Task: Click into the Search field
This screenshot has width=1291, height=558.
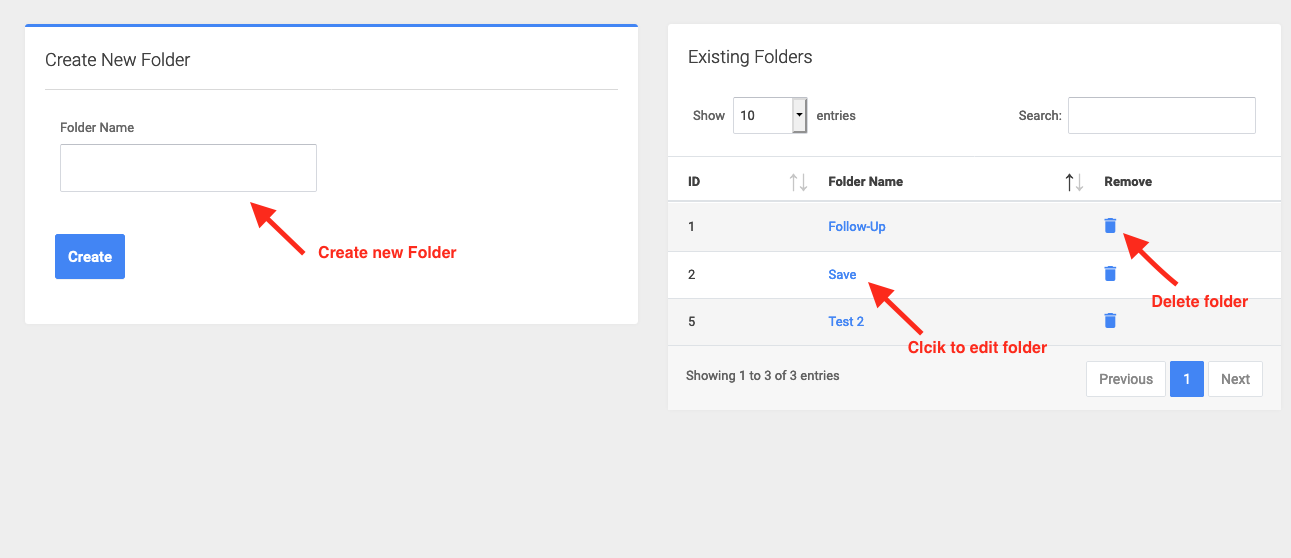Action: coord(1162,115)
